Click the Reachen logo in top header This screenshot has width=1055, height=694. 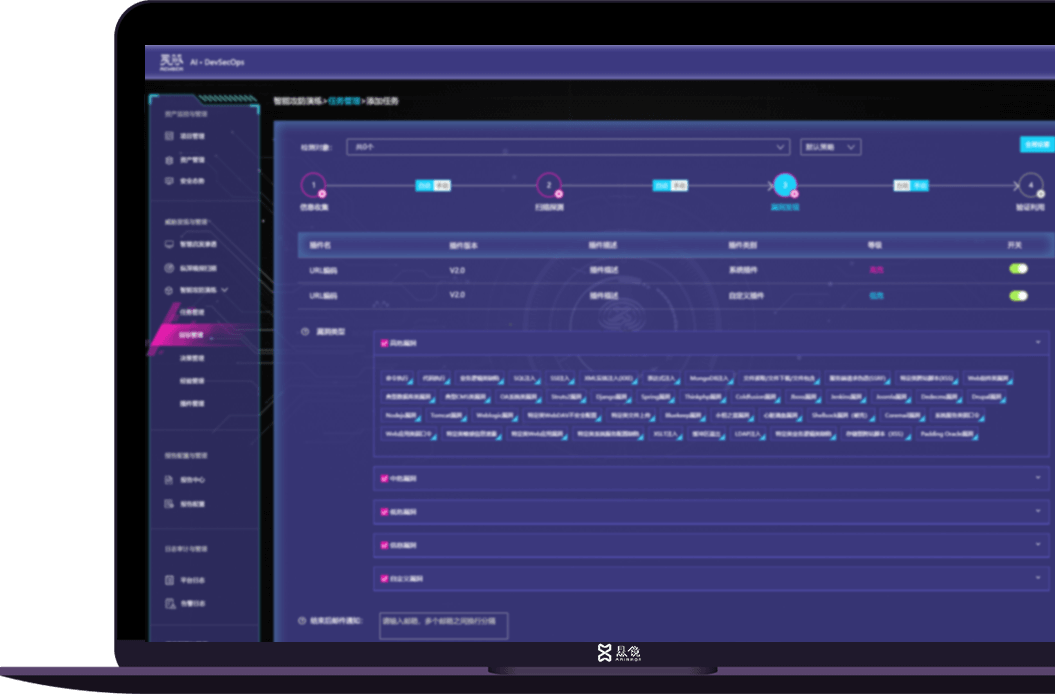click(171, 62)
